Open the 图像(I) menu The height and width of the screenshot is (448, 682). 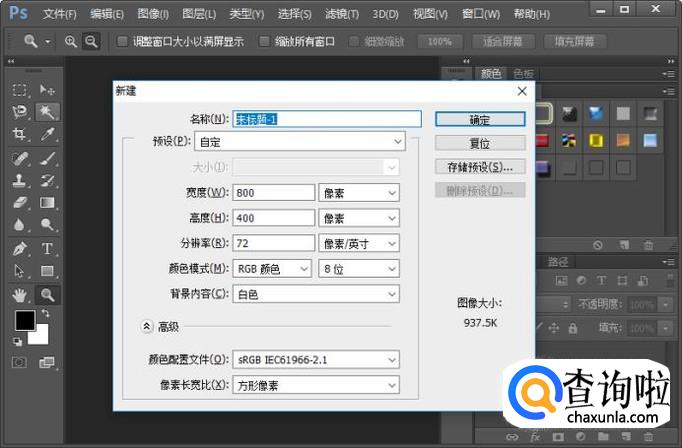[x=153, y=14]
